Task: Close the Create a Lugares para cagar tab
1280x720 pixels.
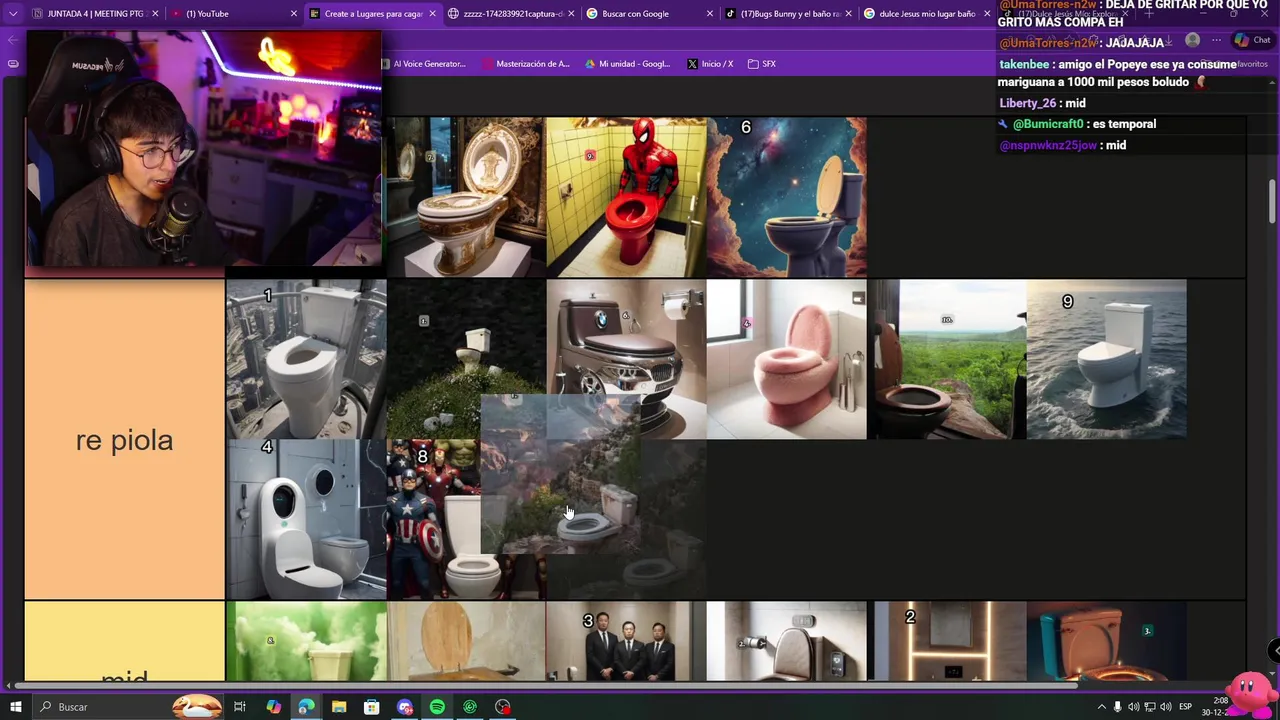Action: pos(432,14)
